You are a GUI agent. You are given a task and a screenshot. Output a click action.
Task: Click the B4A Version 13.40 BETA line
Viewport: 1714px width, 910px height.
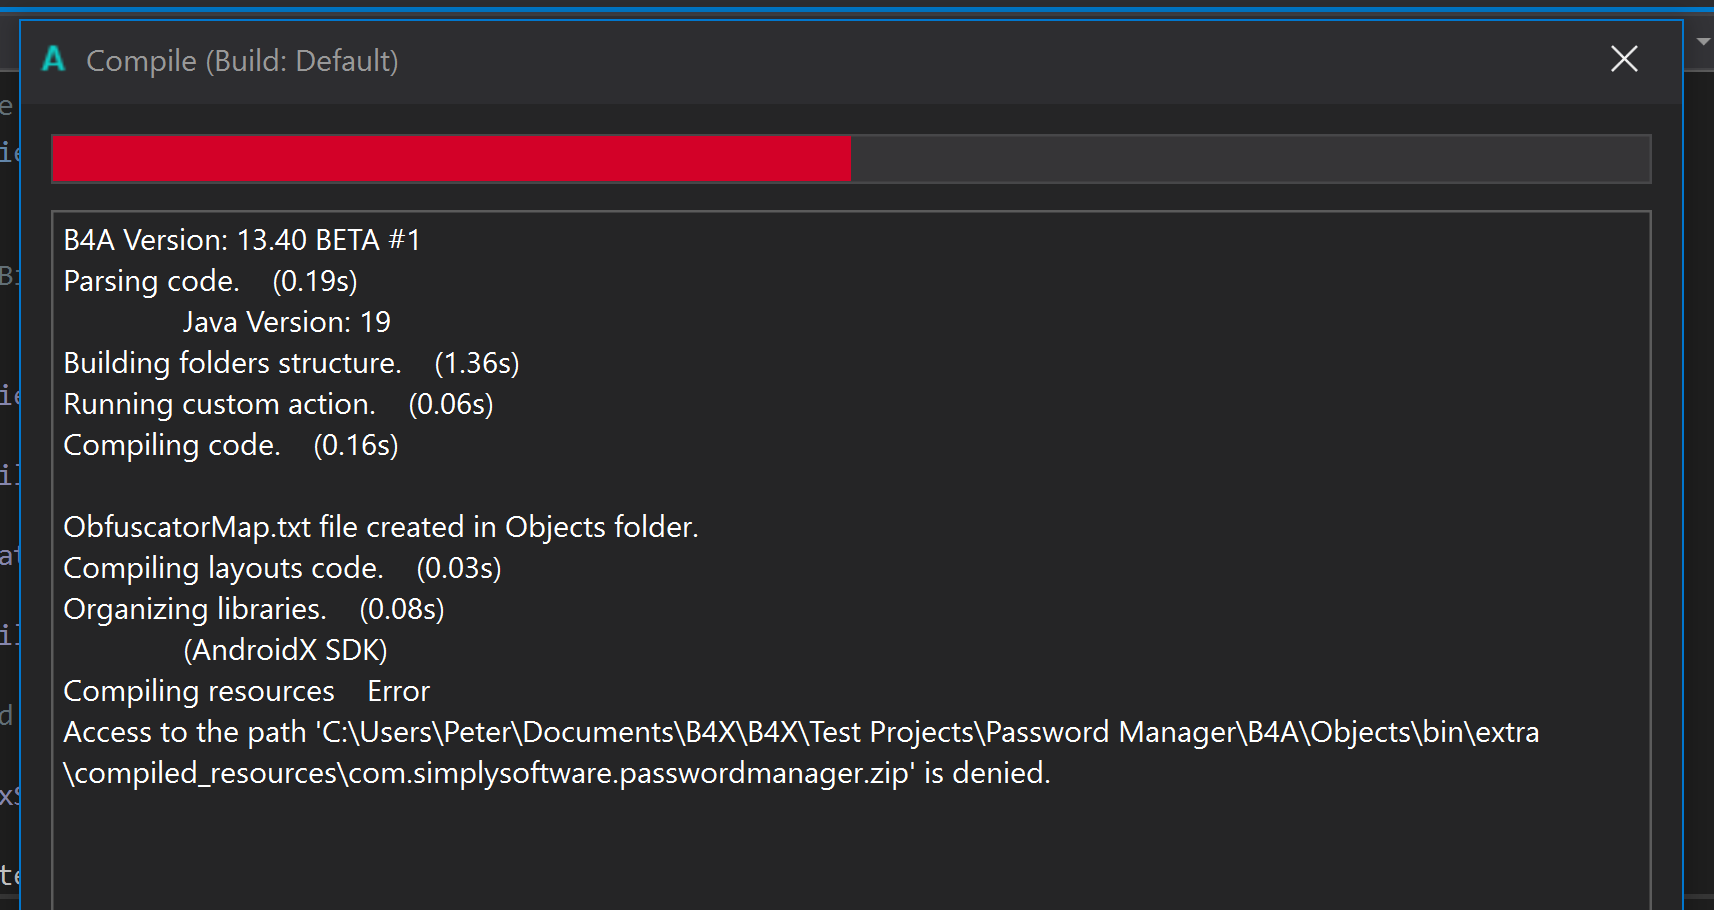click(242, 240)
